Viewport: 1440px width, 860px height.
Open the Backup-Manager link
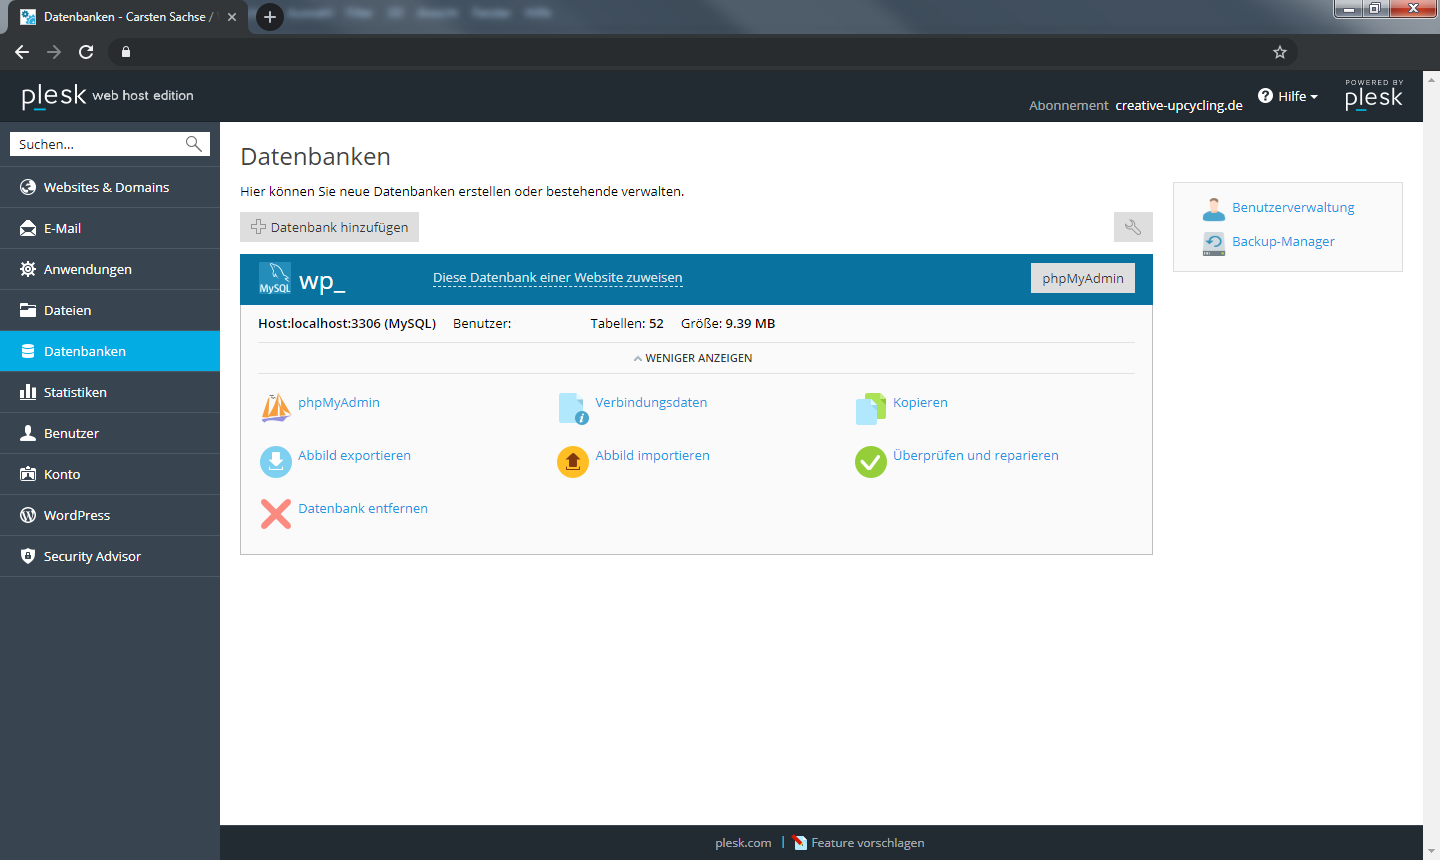point(1283,241)
